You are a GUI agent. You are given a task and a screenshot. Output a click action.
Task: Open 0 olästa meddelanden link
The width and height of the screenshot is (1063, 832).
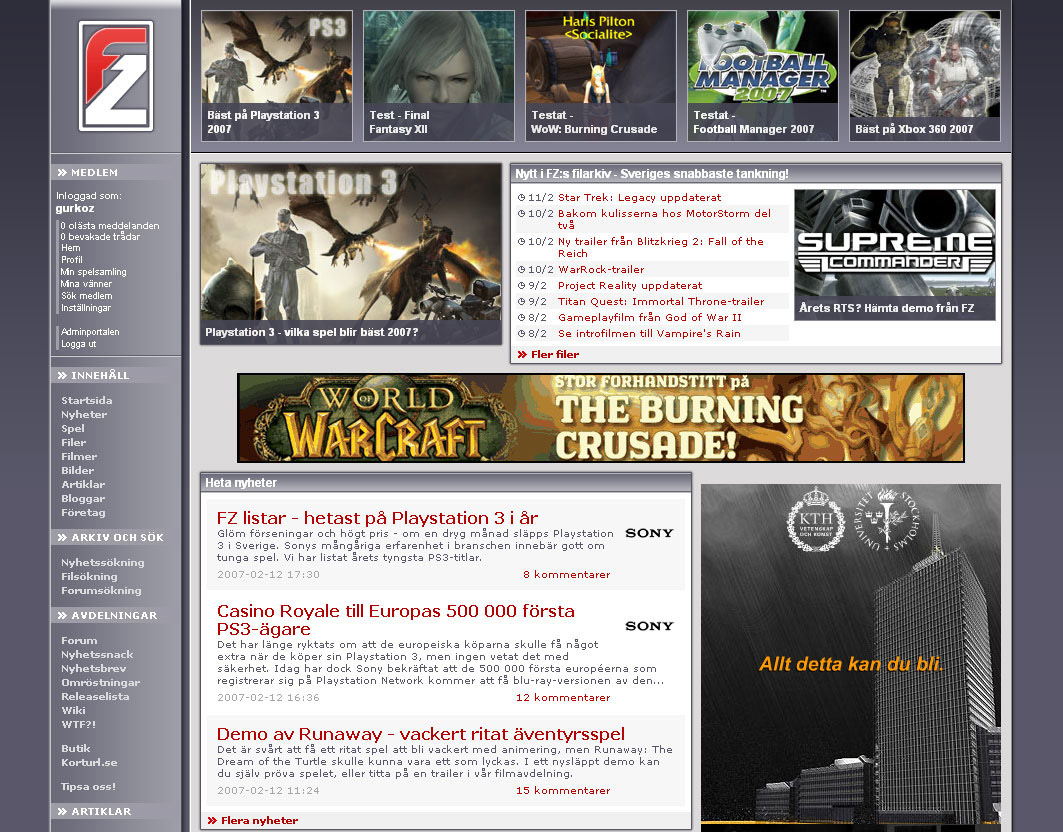(110, 225)
